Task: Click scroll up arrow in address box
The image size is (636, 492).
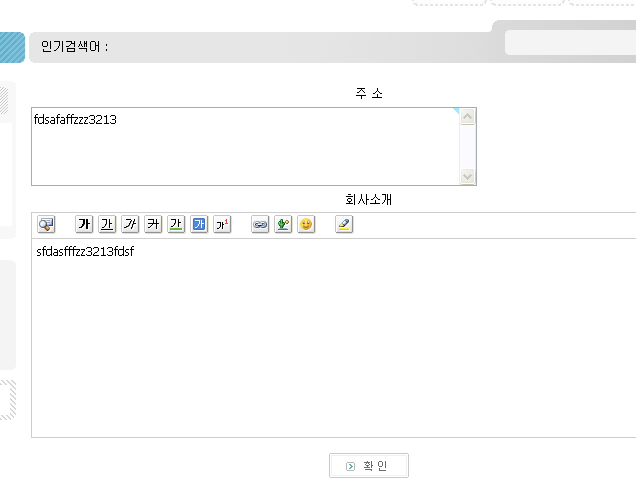Action: [x=467, y=117]
